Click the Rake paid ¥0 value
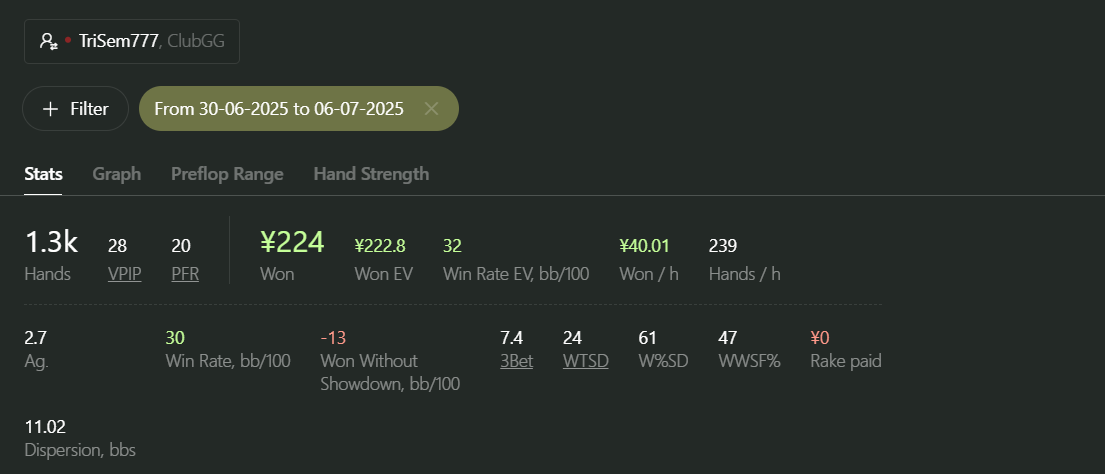Image resolution: width=1105 pixels, height=474 pixels. click(x=820, y=338)
